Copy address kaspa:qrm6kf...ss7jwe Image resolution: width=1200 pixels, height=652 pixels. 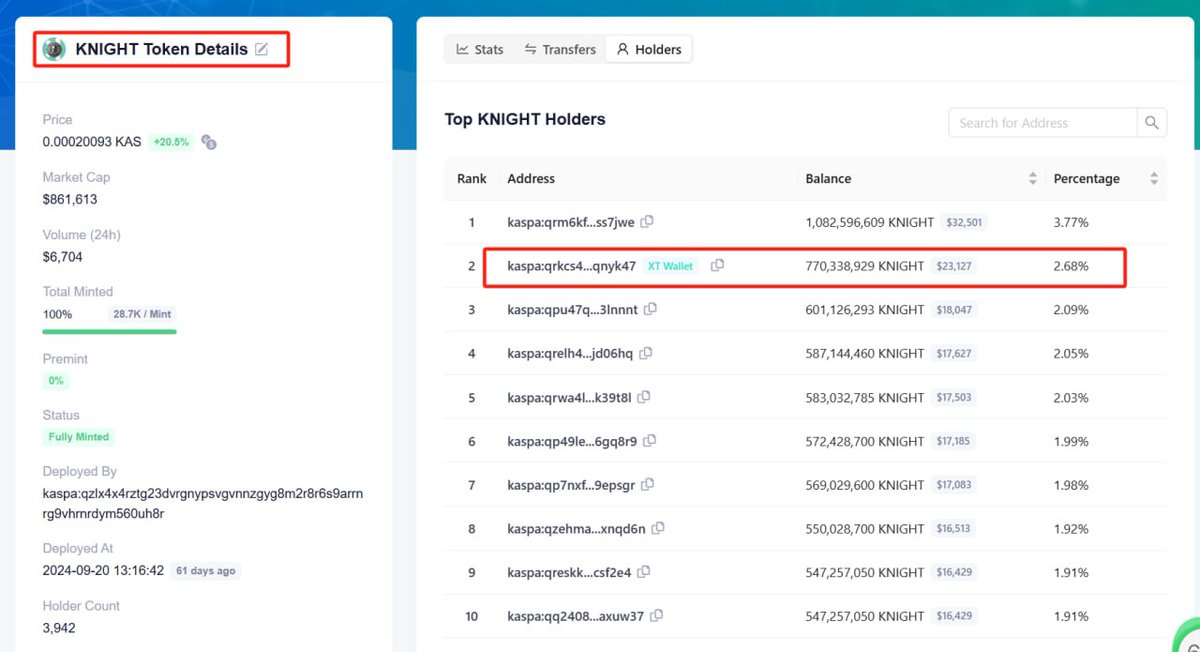[648, 222]
